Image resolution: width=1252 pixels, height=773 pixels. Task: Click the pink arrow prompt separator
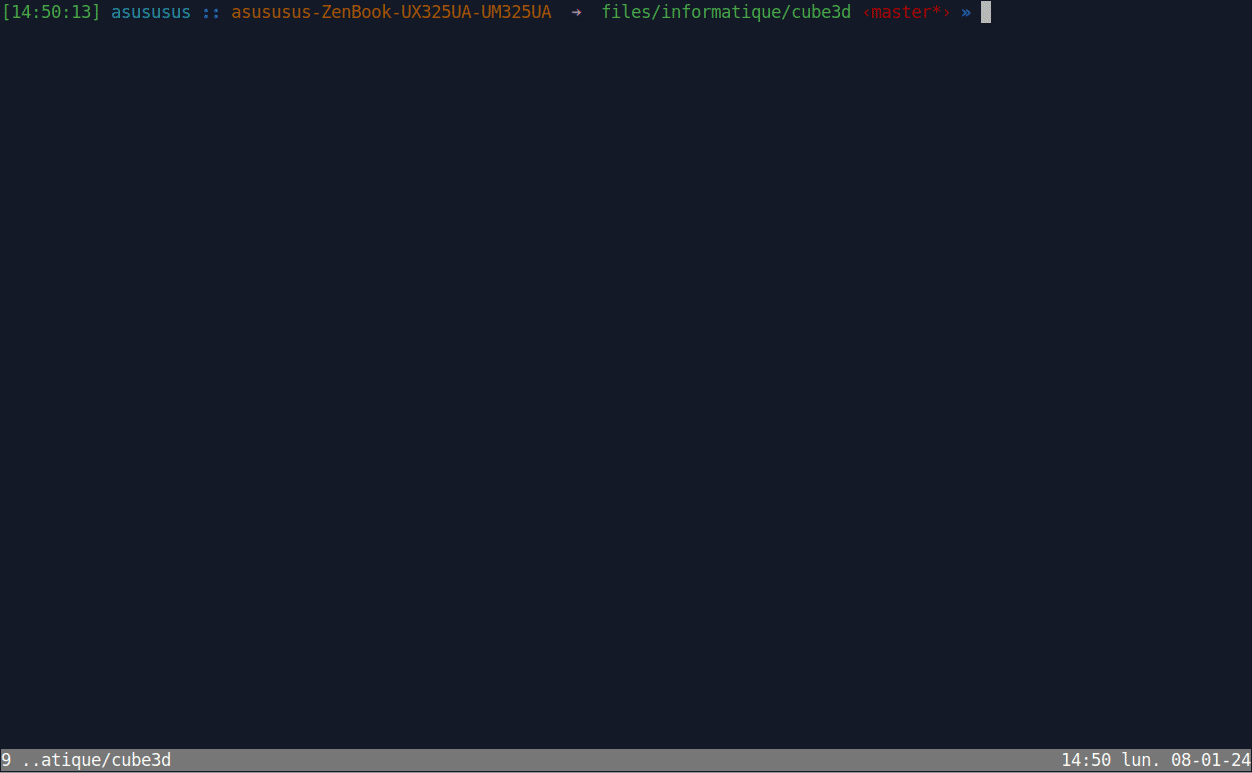point(576,12)
